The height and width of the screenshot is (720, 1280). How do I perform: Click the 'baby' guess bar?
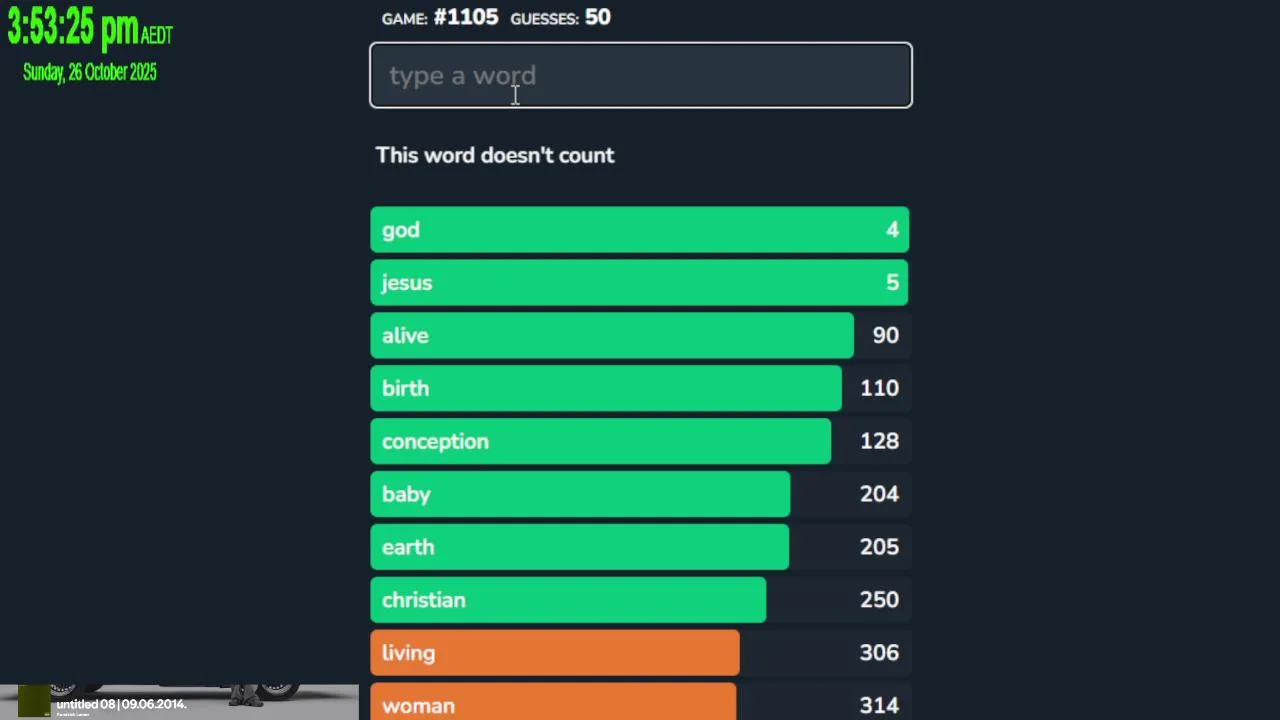click(x=580, y=495)
